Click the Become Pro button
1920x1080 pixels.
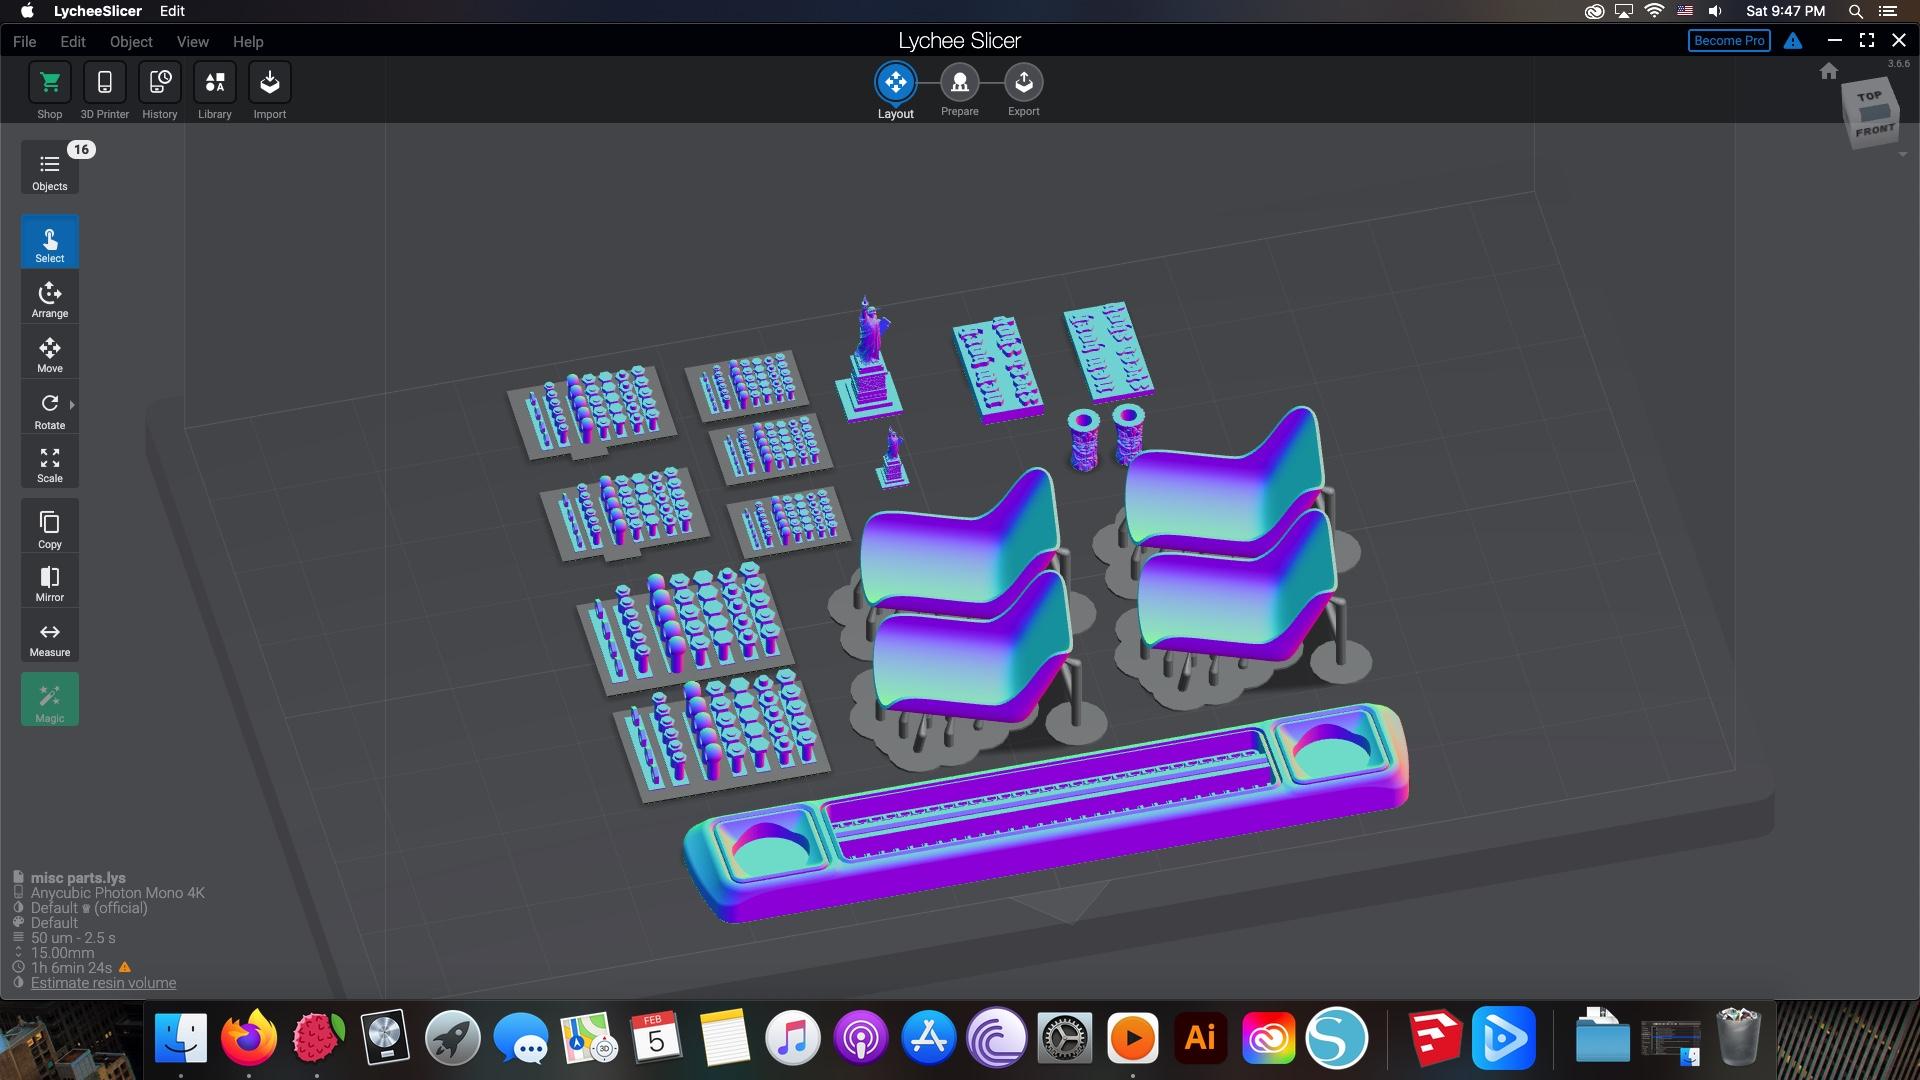coord(1729,41)
